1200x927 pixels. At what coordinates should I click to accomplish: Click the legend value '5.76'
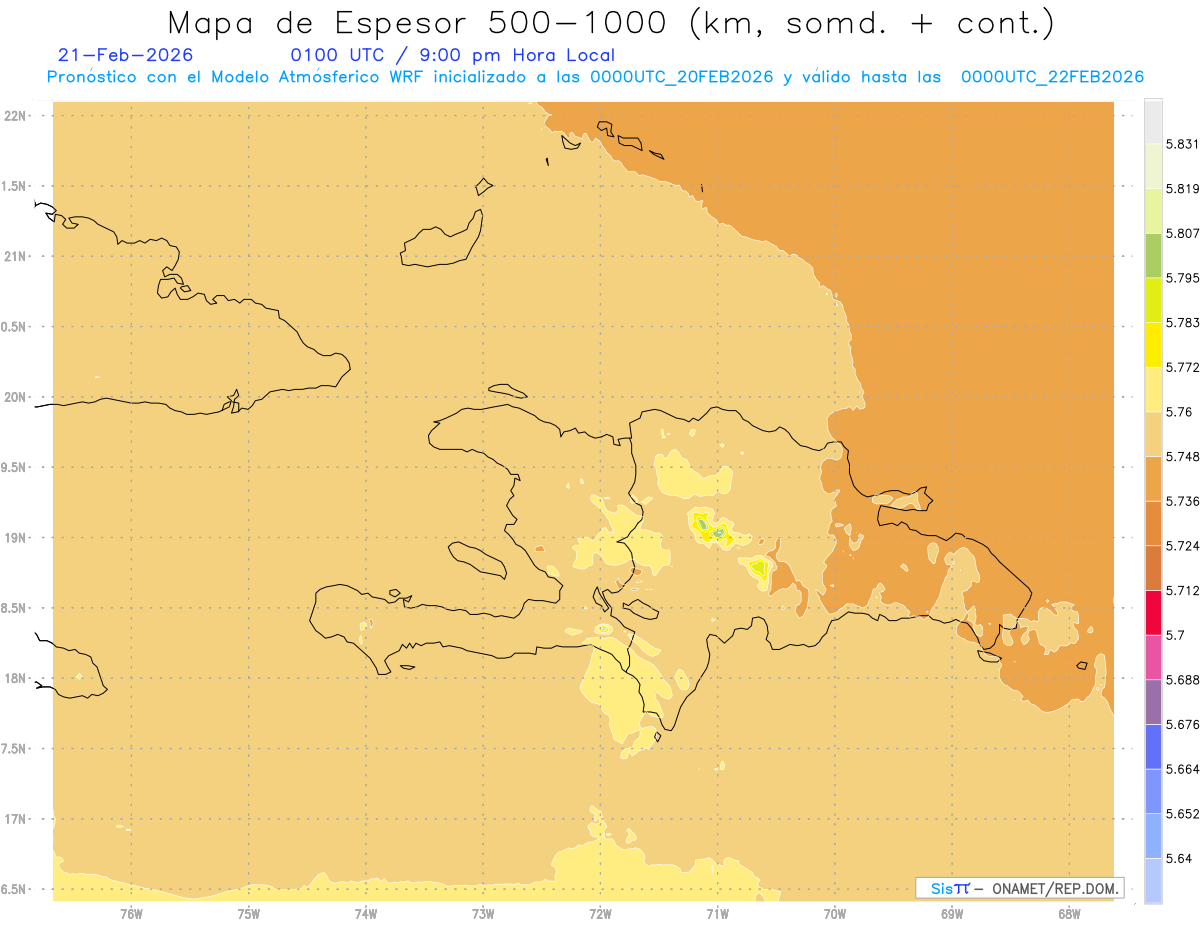point(1178,412)
